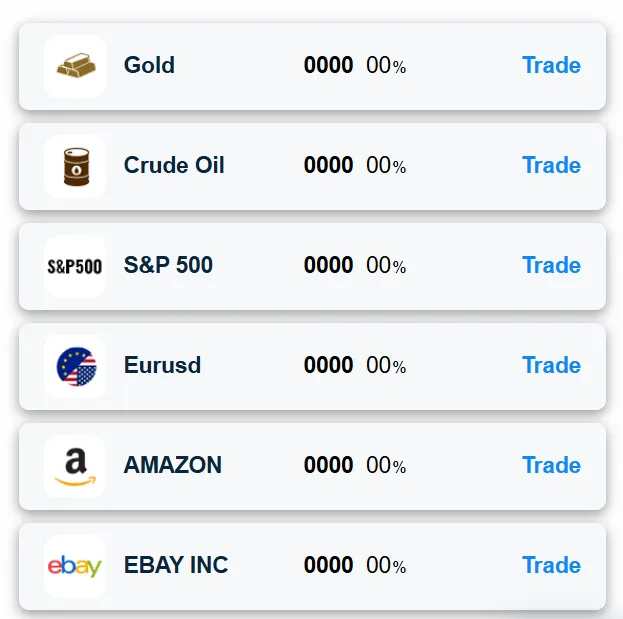623x619 pixels.
Task: Open Trade link for Crude Oil
Action: click(x=551, y=166)
